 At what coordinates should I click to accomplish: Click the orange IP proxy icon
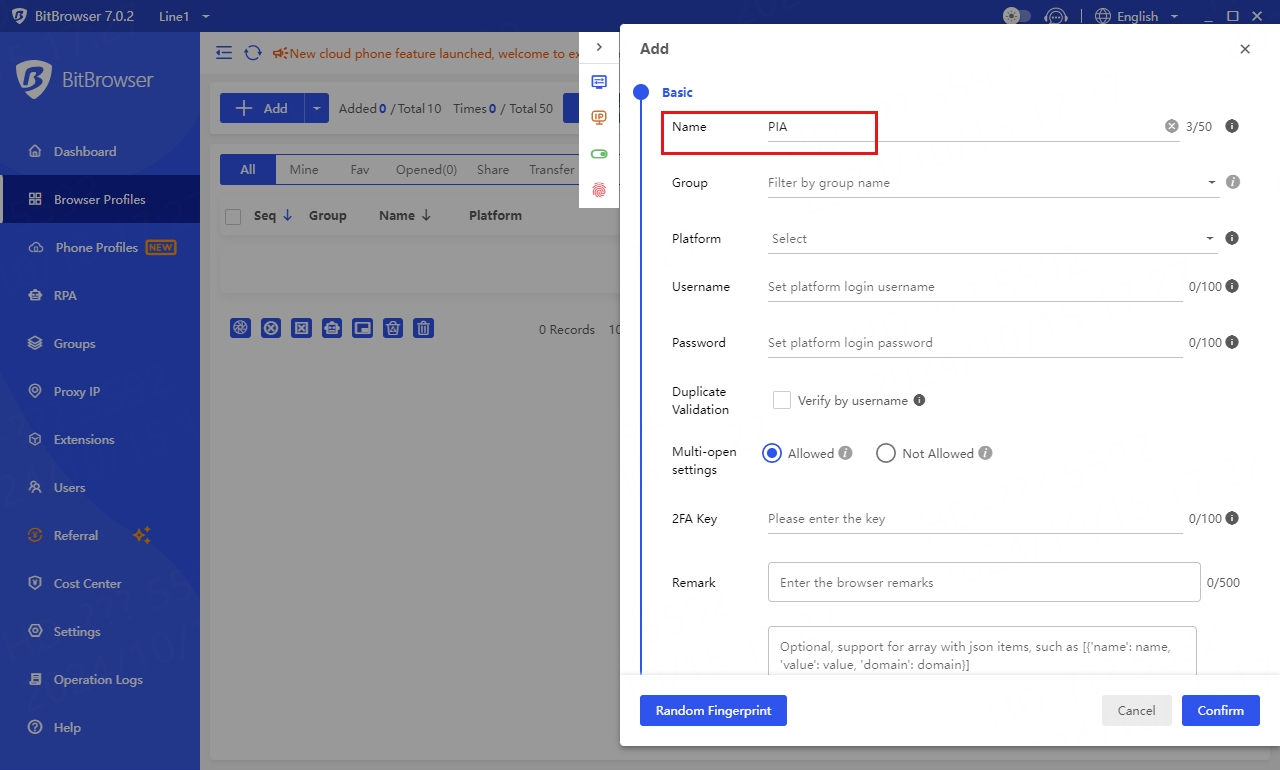coord(599,118)
